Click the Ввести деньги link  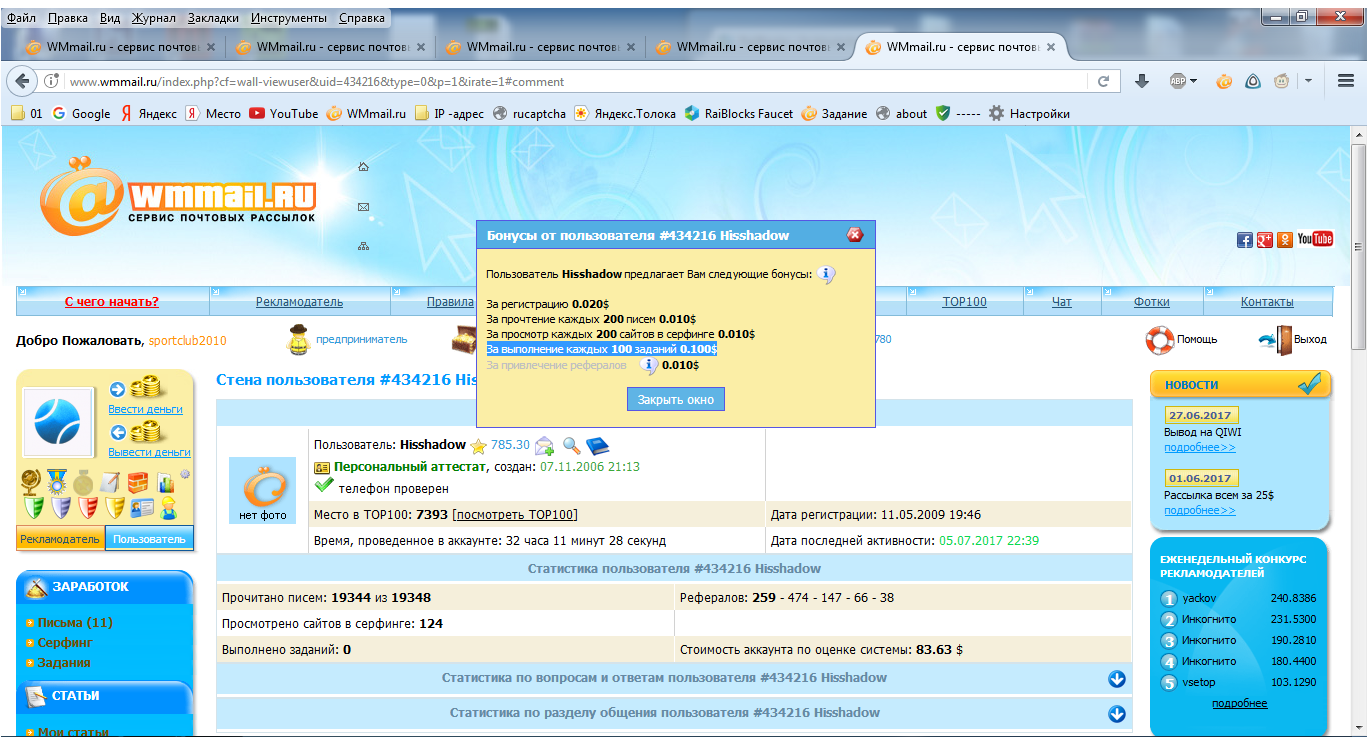coord(146,409)
